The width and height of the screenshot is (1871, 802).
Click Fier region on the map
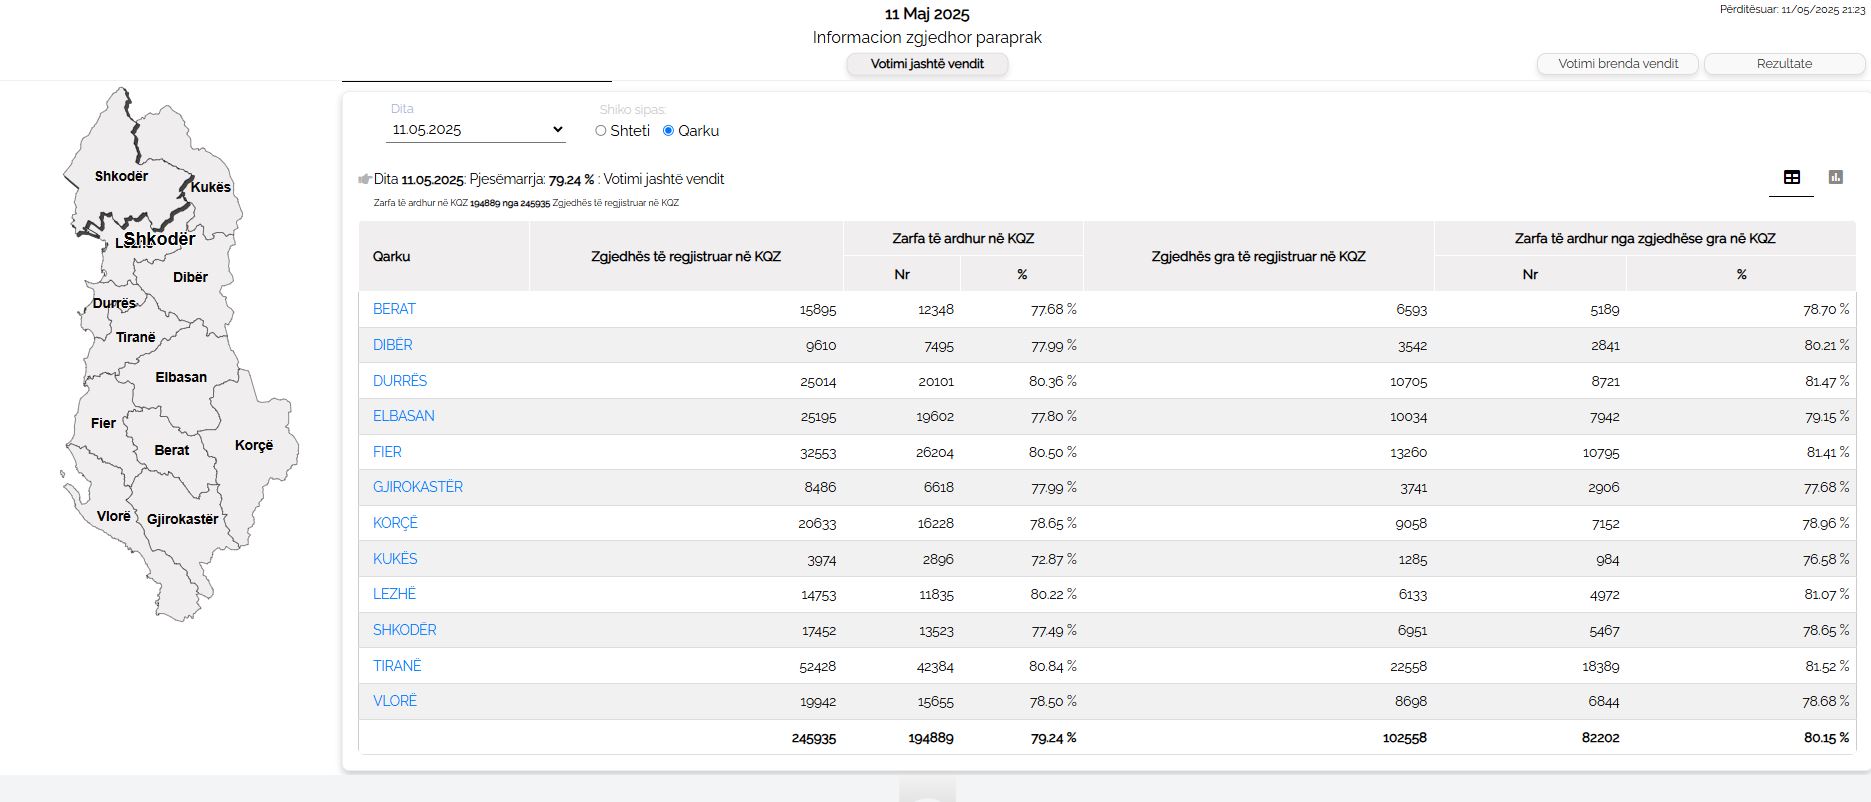pyautogui.click(x=103, y=423)
